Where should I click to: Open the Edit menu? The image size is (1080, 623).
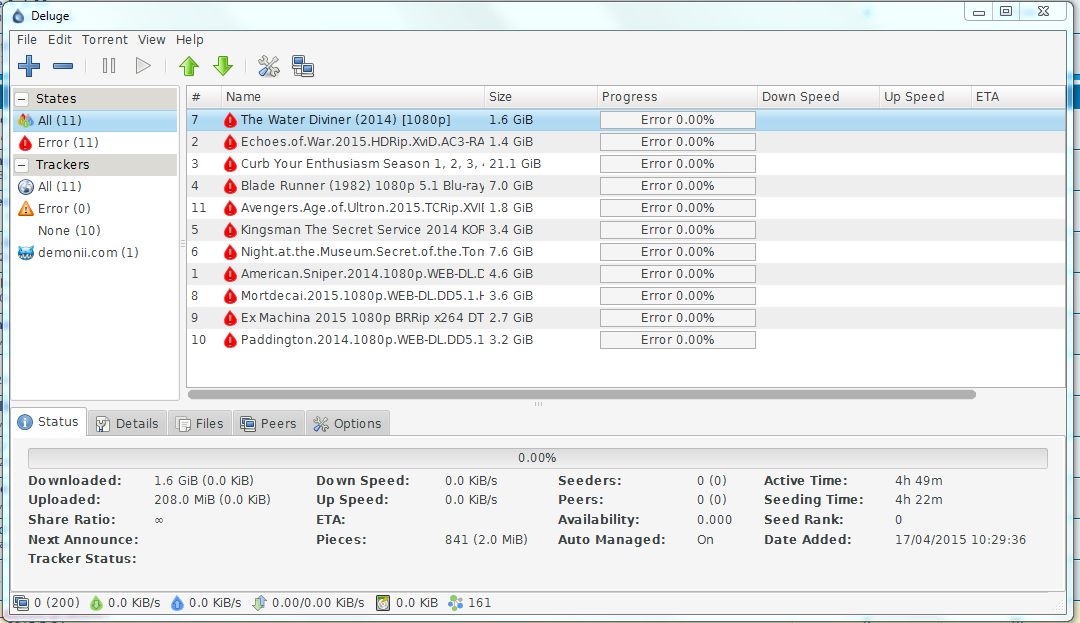pos(59,40)
